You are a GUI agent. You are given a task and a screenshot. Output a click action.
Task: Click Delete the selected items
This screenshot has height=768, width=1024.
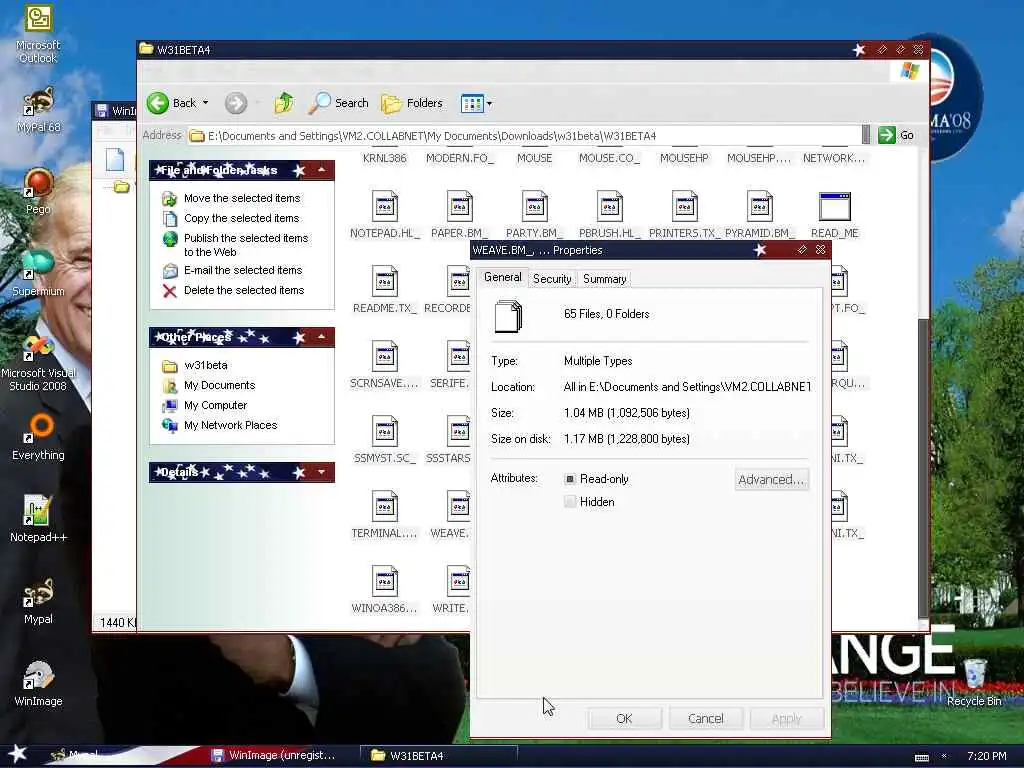(244, 290)
